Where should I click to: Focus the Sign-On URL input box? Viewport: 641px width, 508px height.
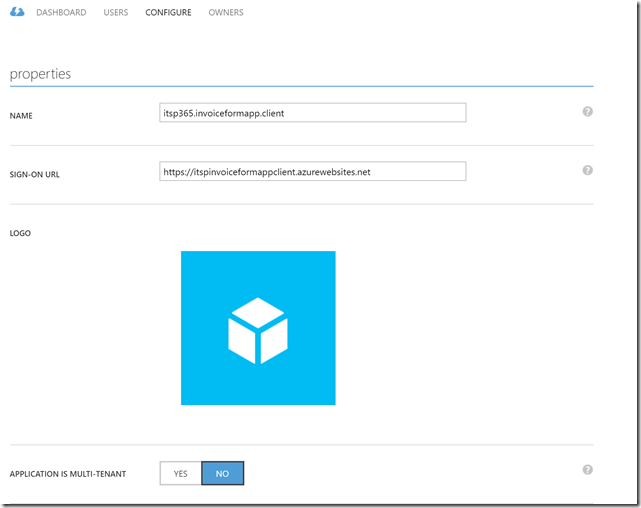[312, 172]
